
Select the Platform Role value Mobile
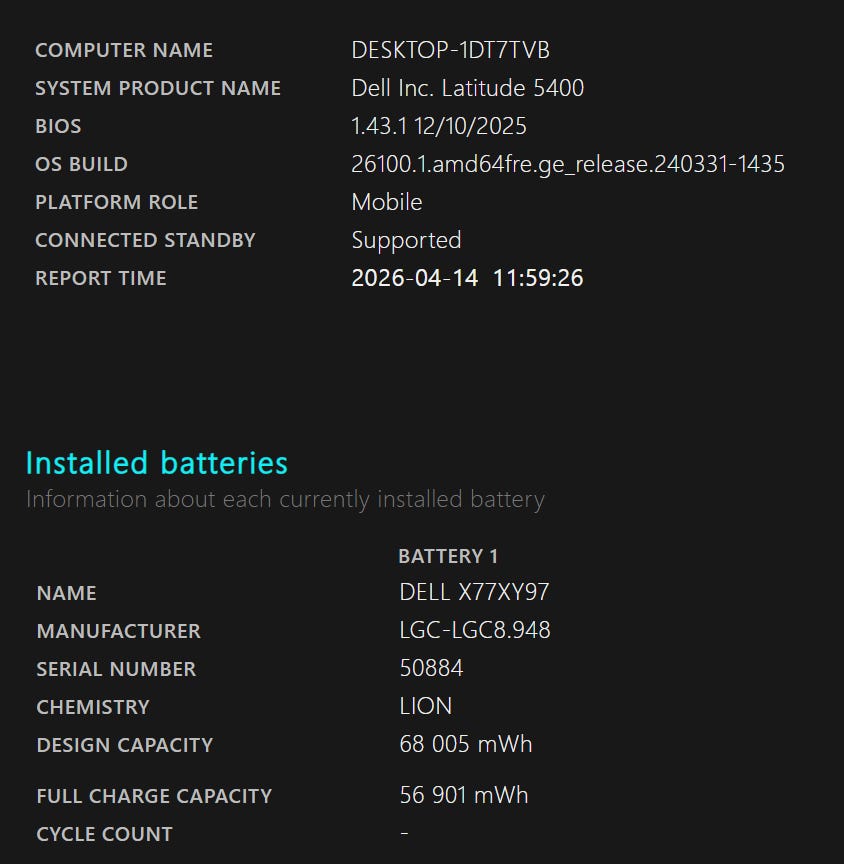pos(386,202)
